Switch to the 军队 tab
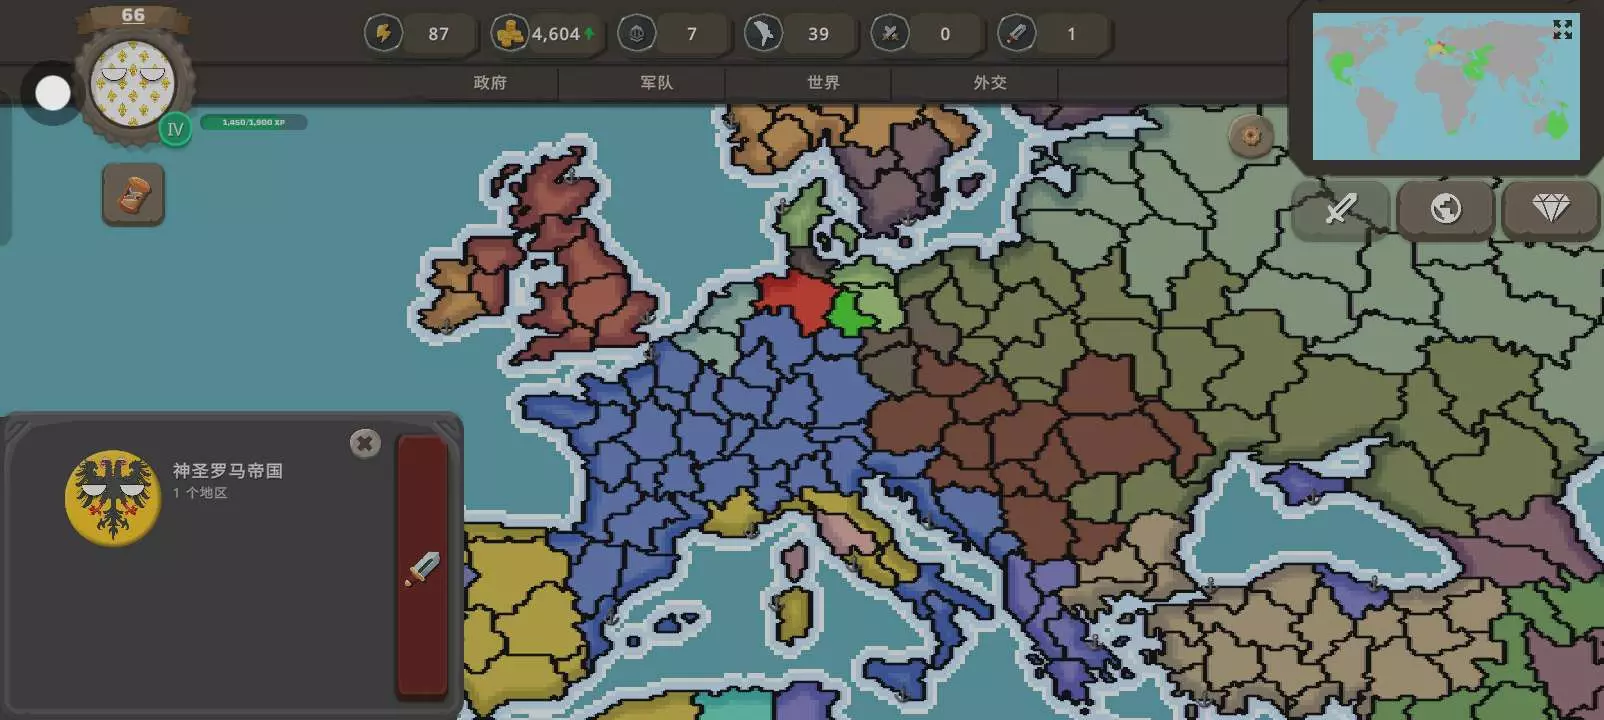The height and width of the screenshot is (720, 1604). pos(657,83)
